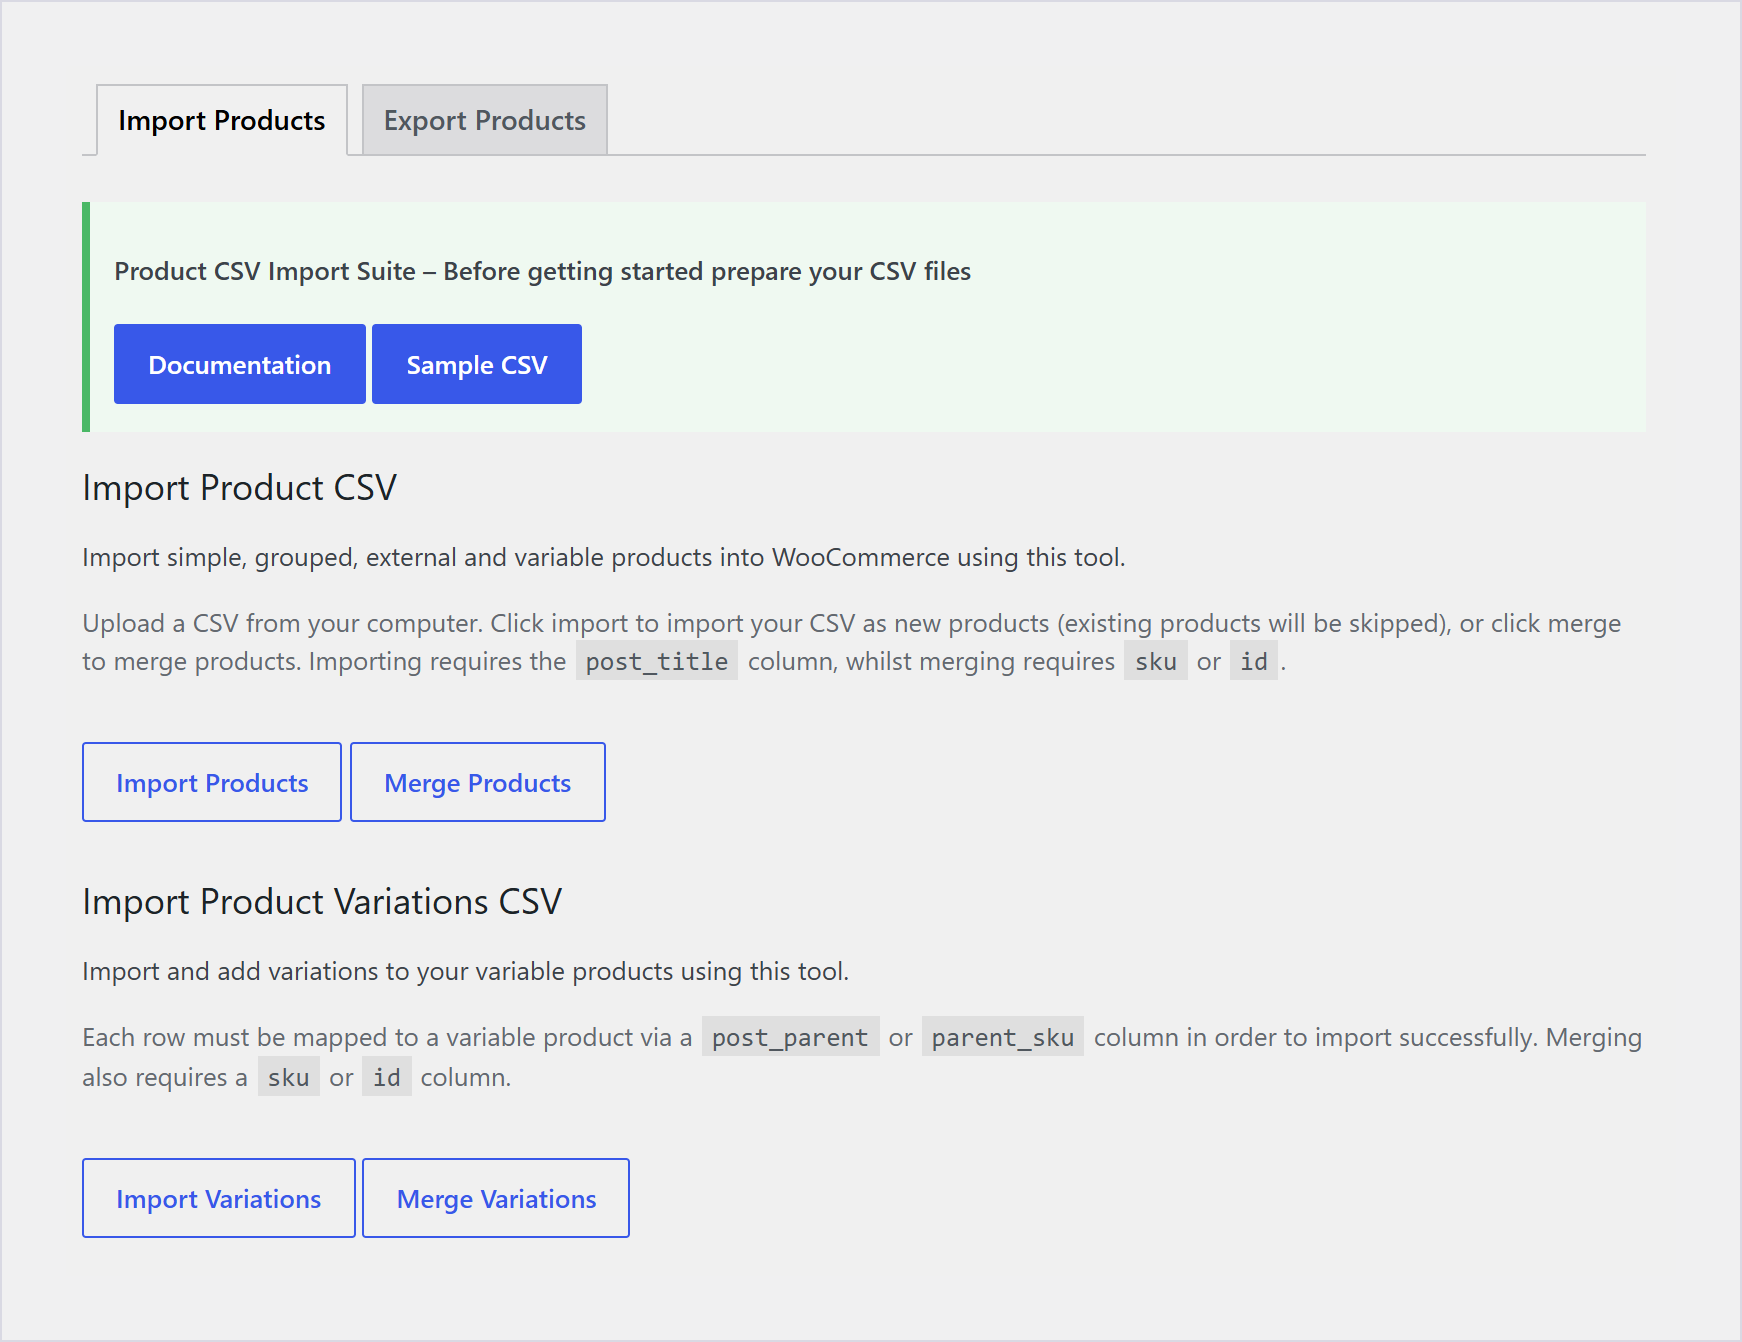1742x1342 pixels.
Task: Start Import Variations
Action: click(219, 1198)
